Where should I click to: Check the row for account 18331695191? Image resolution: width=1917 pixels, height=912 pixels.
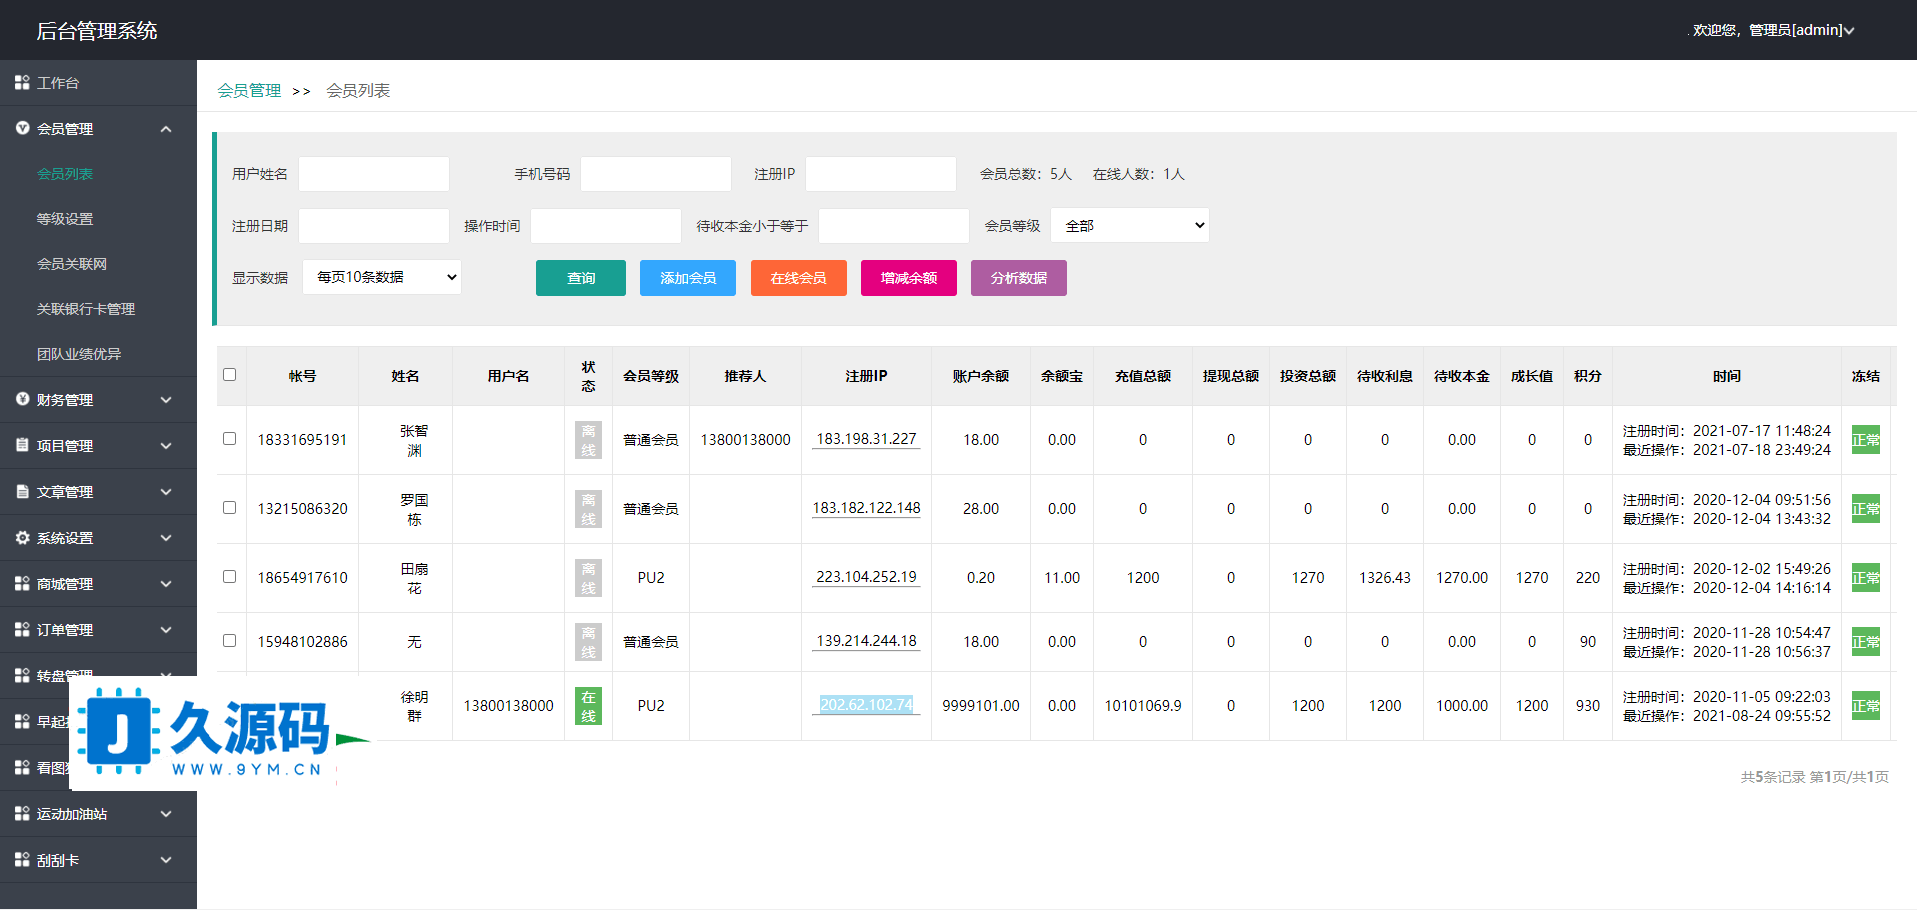(230, 439)
